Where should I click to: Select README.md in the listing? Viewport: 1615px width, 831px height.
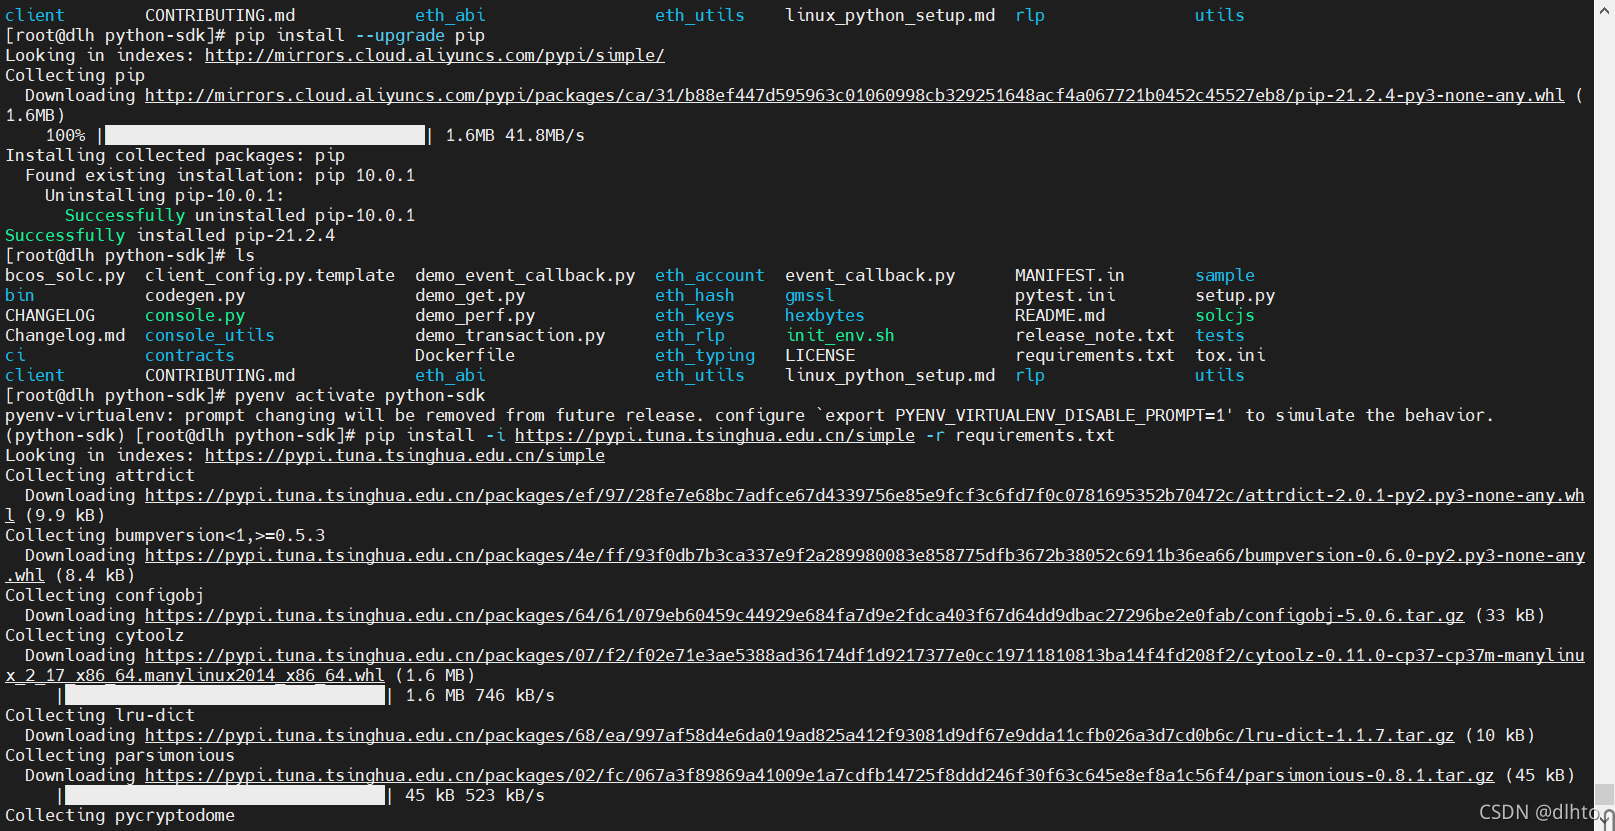pos(1060,315)
